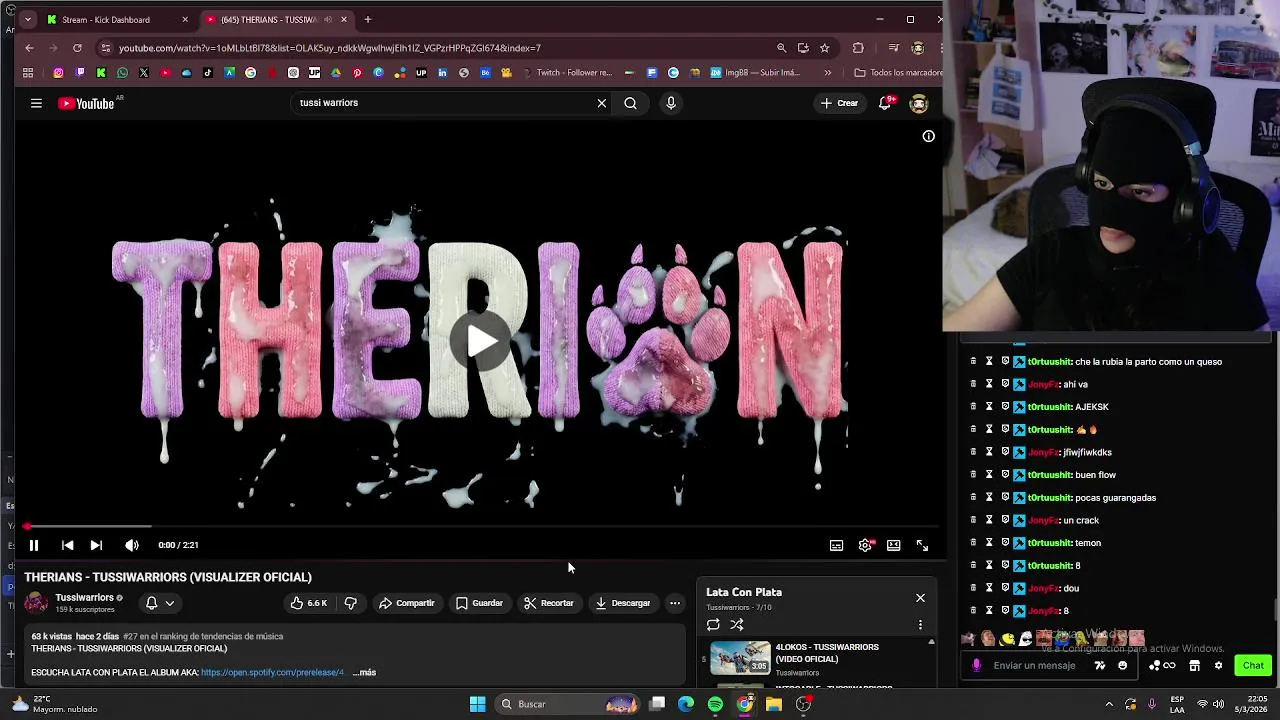The width and height of the screenshot is (1280, 720).
Task: Open the apps grid in bookmarks bar
Action: coord(28,73)
